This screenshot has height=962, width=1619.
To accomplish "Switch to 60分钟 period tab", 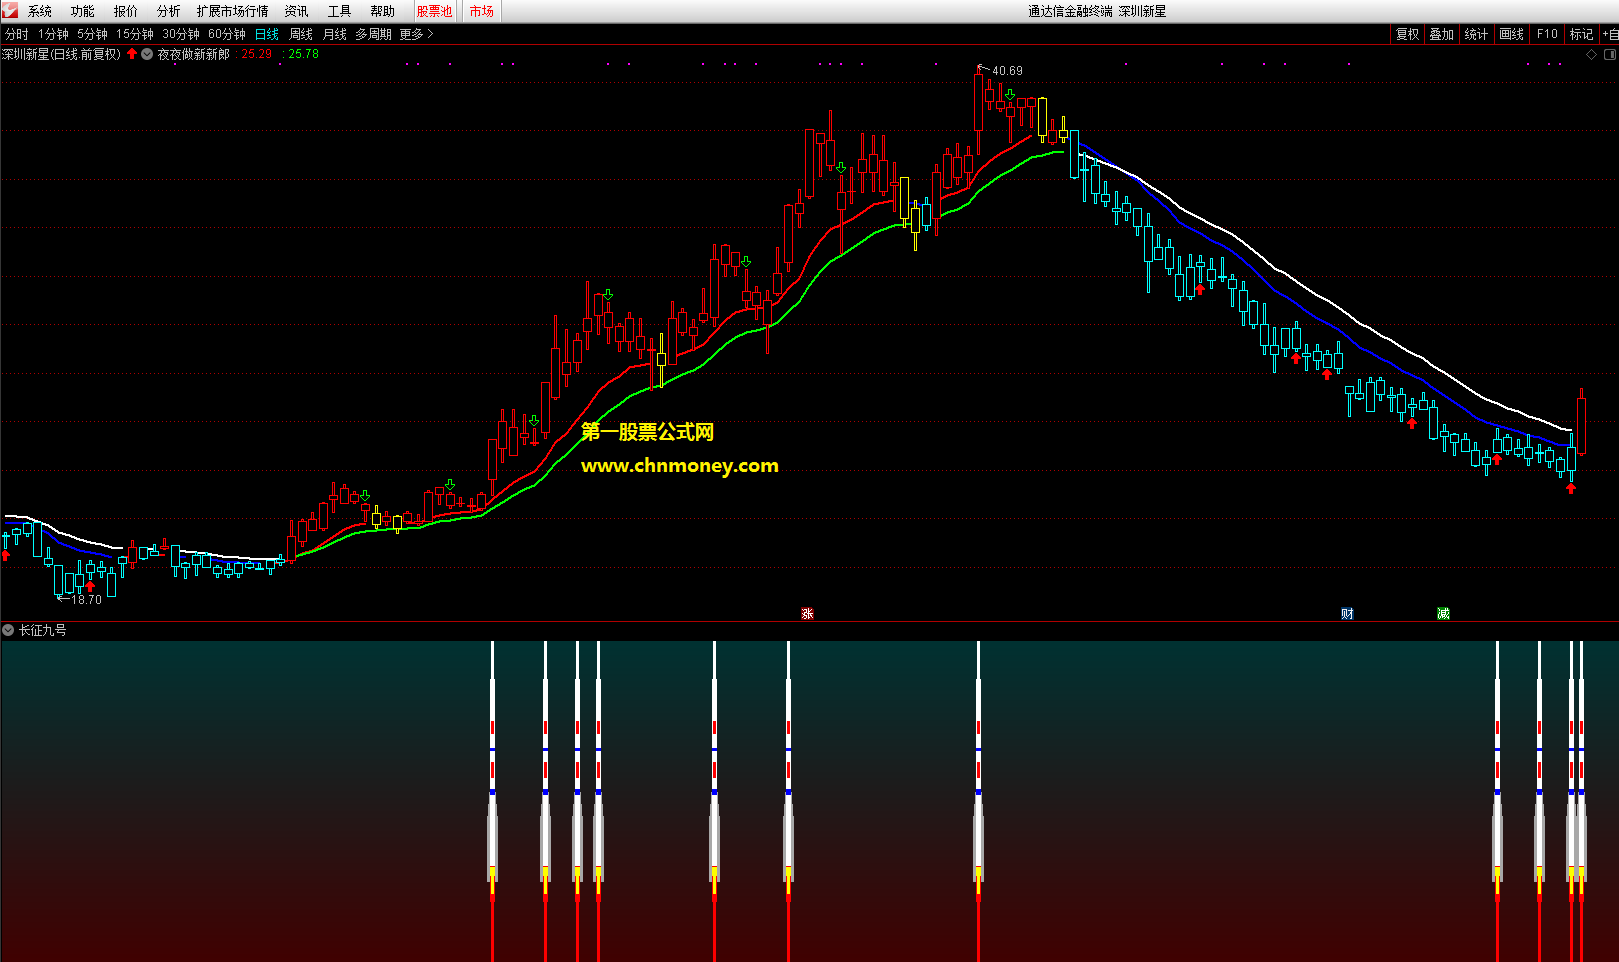I will point(227,34).
